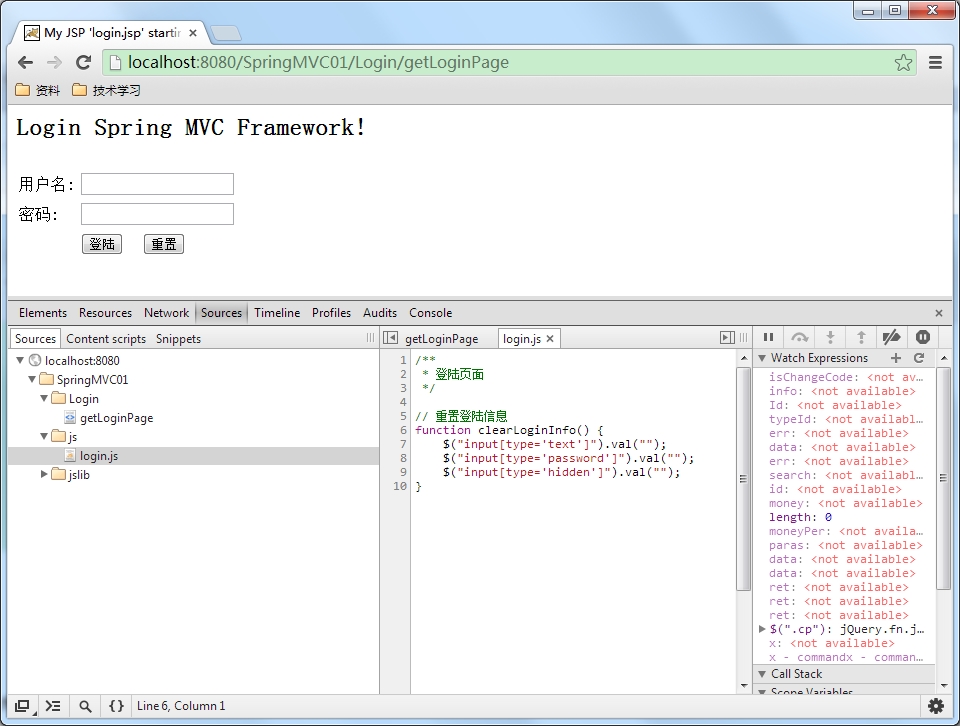Expand the jslib folder
960x726 pixels.
pyautogui.click(x=44, y=474)
